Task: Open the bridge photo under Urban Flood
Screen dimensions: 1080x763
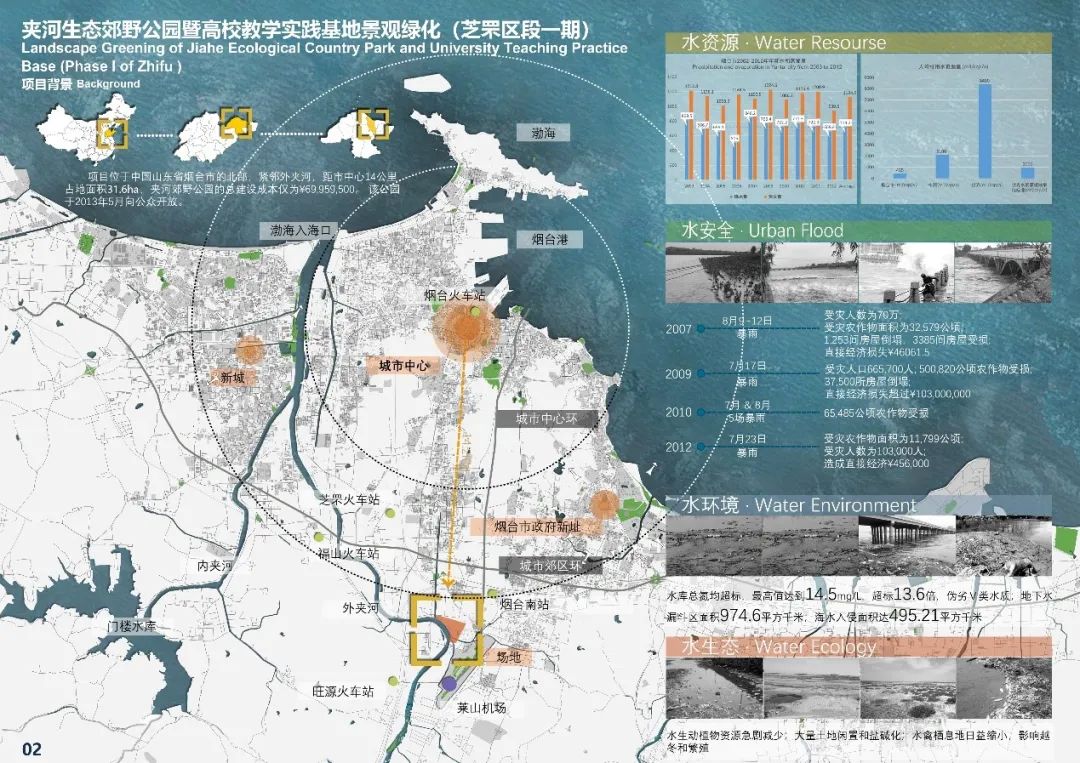Action: (1003, 272)
